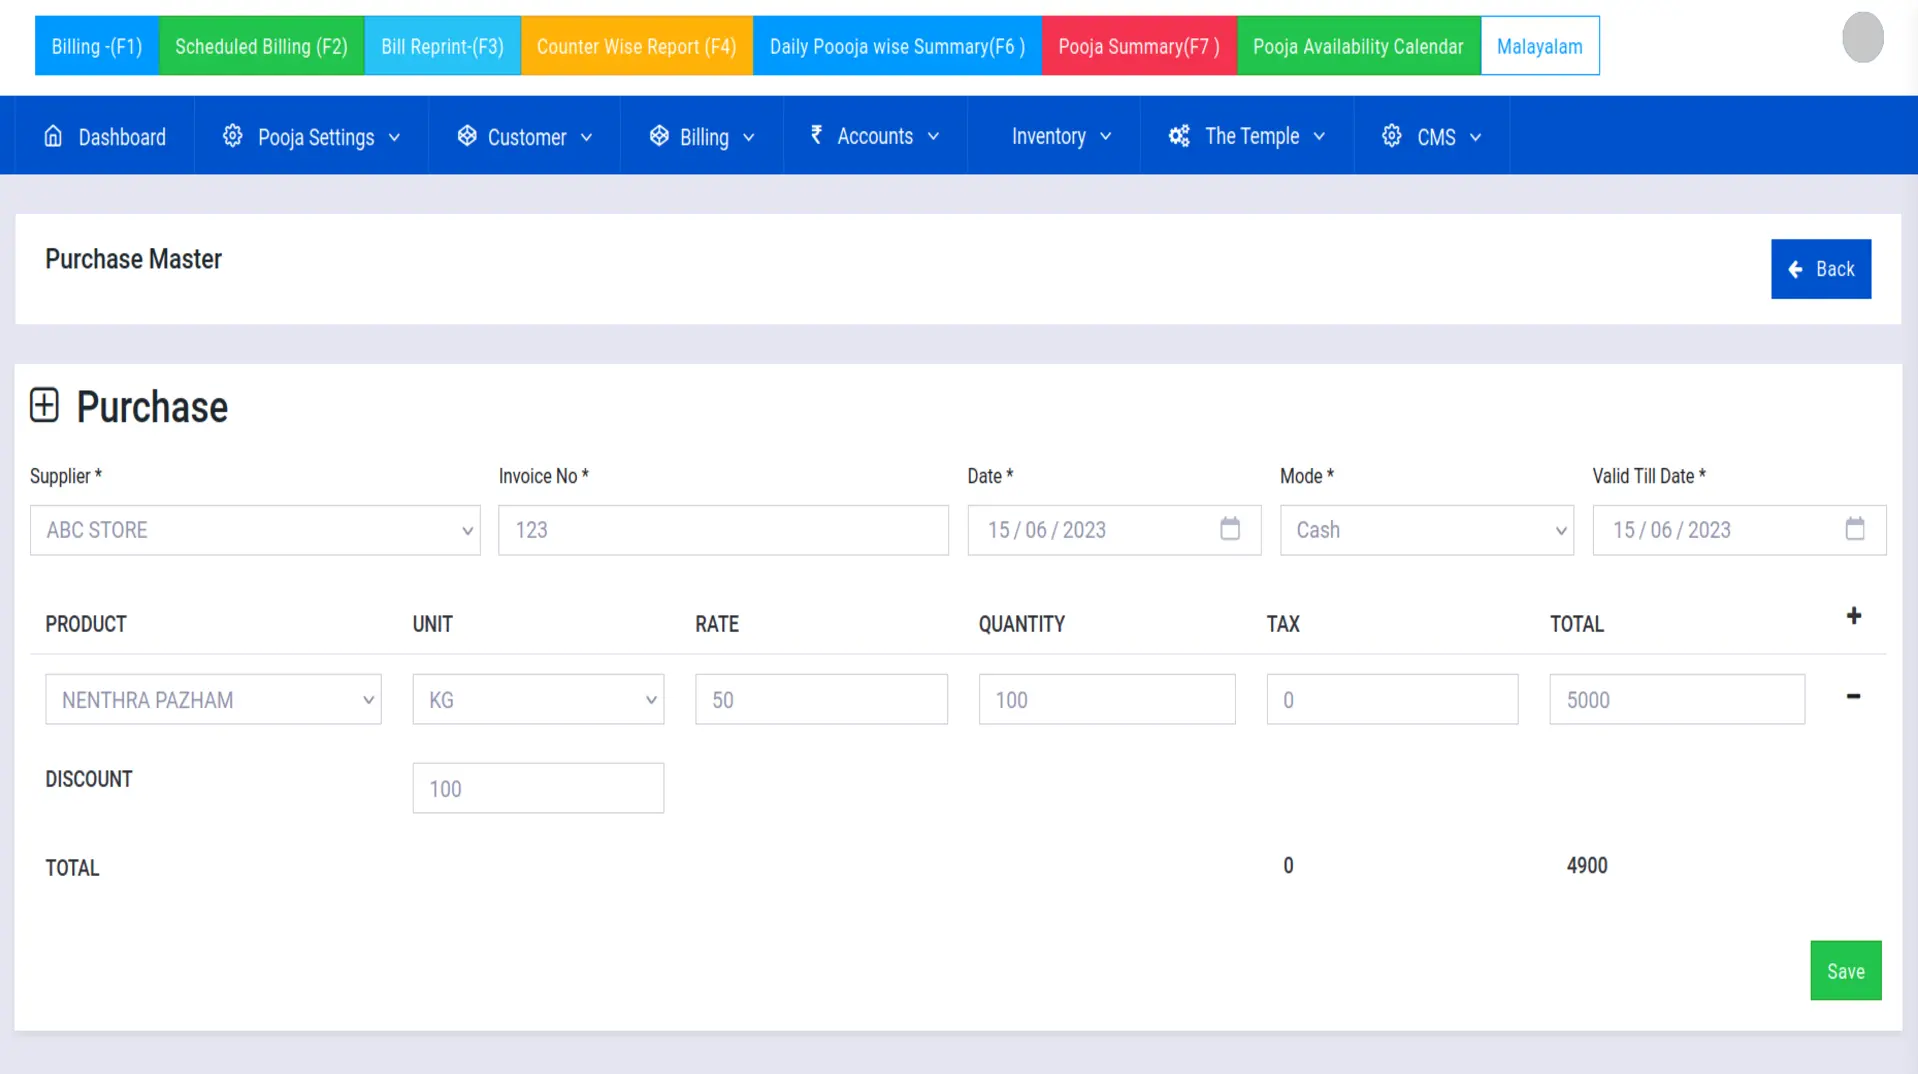Click the grand total value 4900

1587,866
